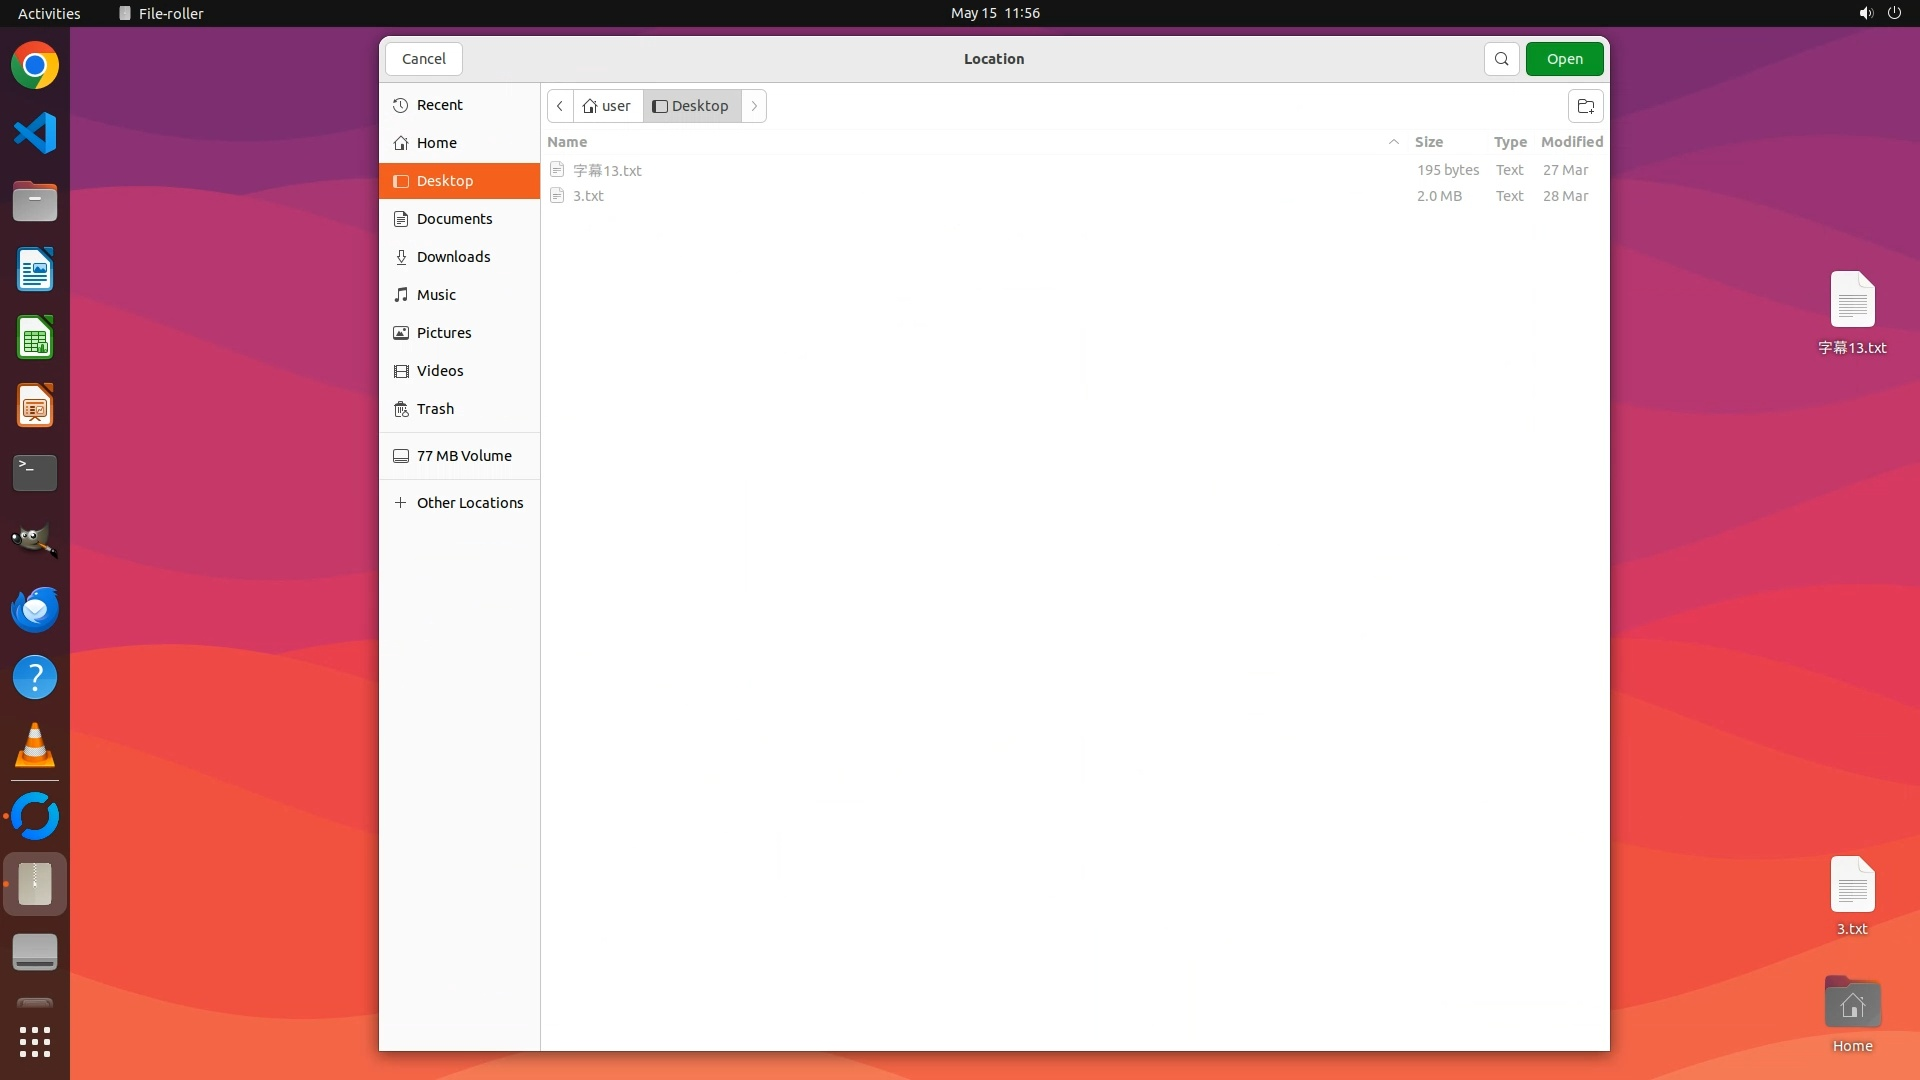Click the path bar right chevron
Image resolution: width=1920 pixels, height=1080 pixels.
tap(754, 106)
